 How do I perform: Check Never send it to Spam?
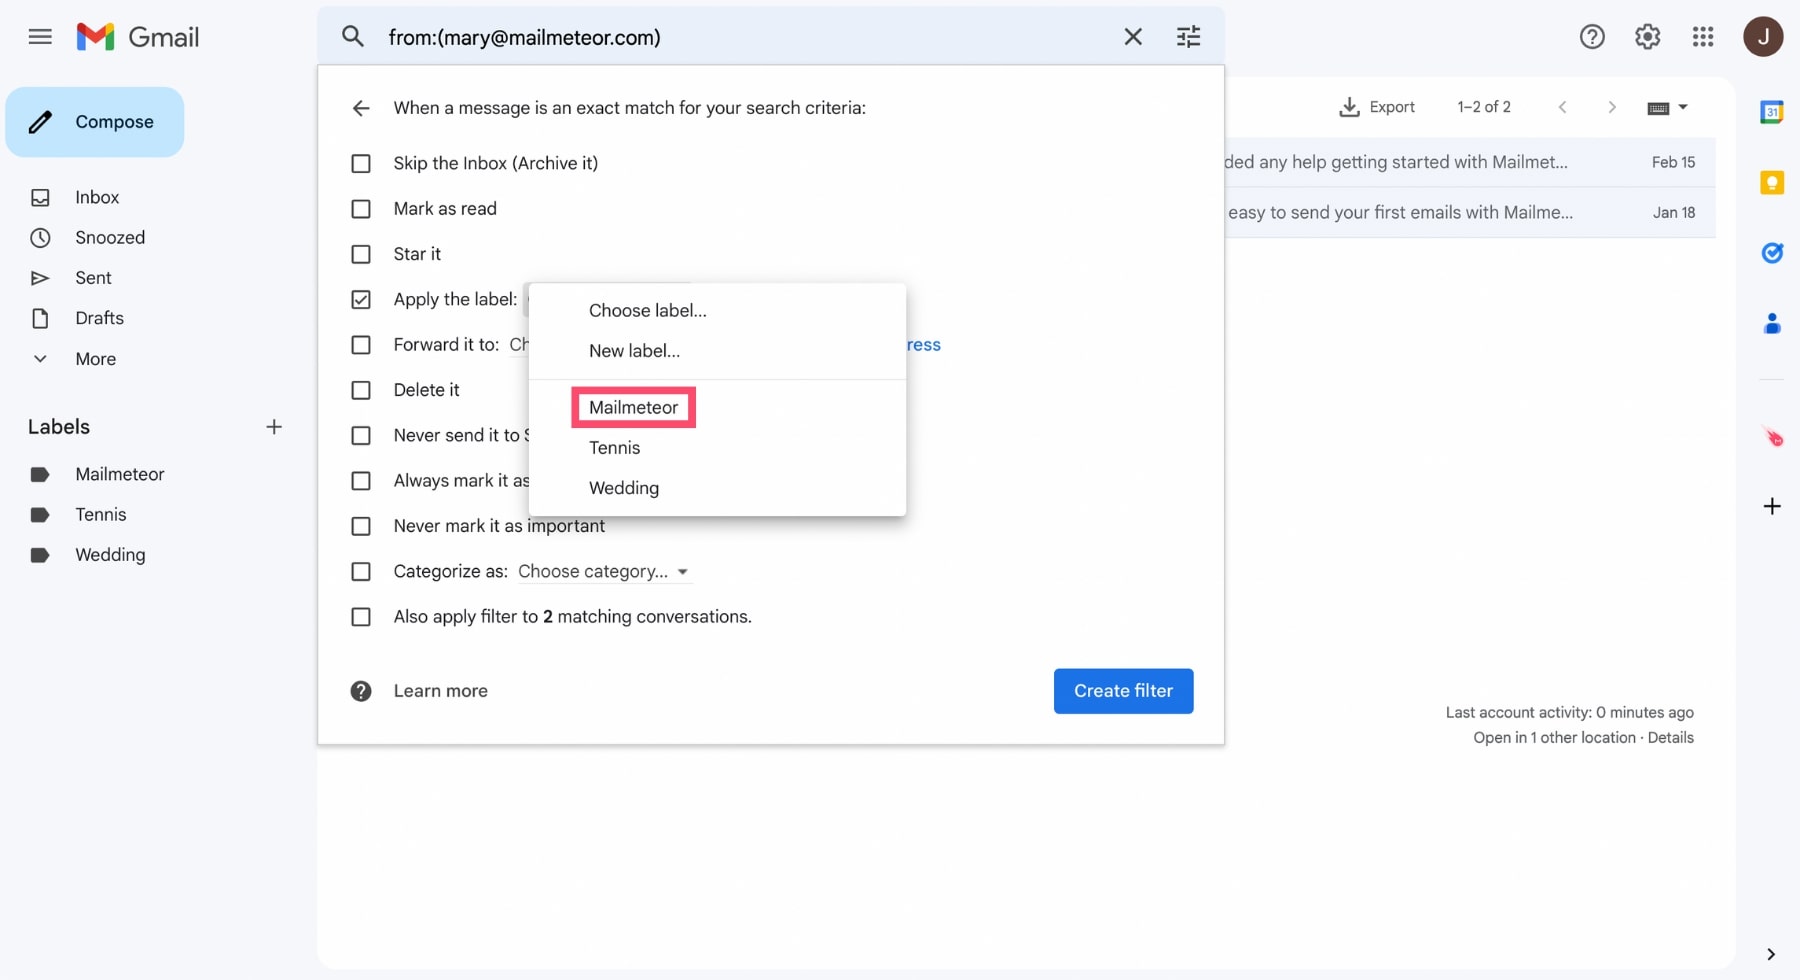[361, 435]
